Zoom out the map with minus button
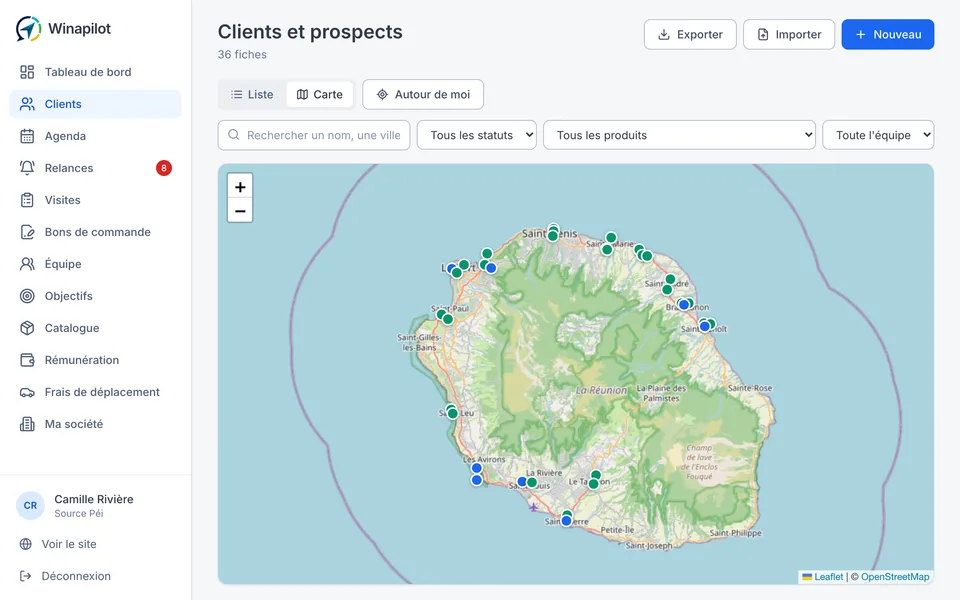 pos(240,211)
